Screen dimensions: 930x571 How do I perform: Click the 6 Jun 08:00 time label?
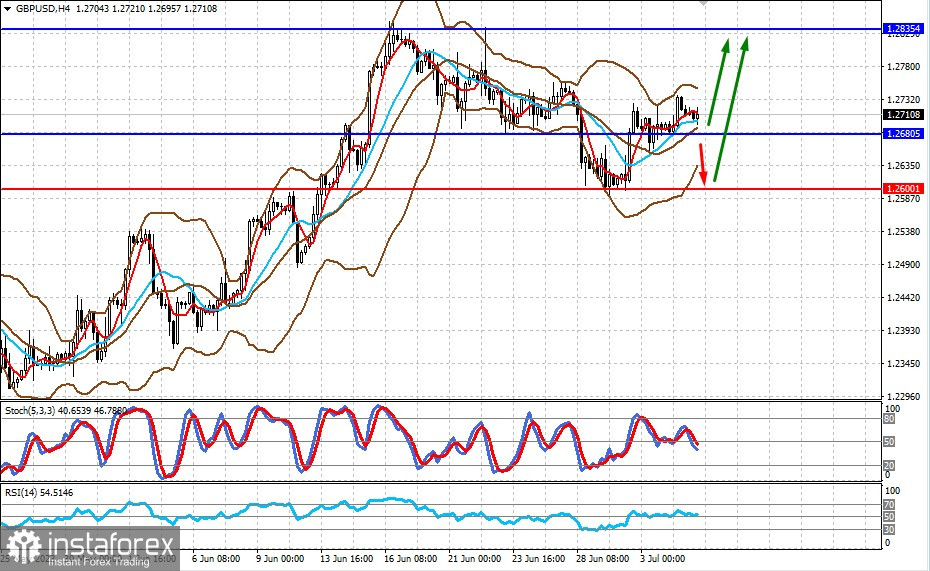216,559
